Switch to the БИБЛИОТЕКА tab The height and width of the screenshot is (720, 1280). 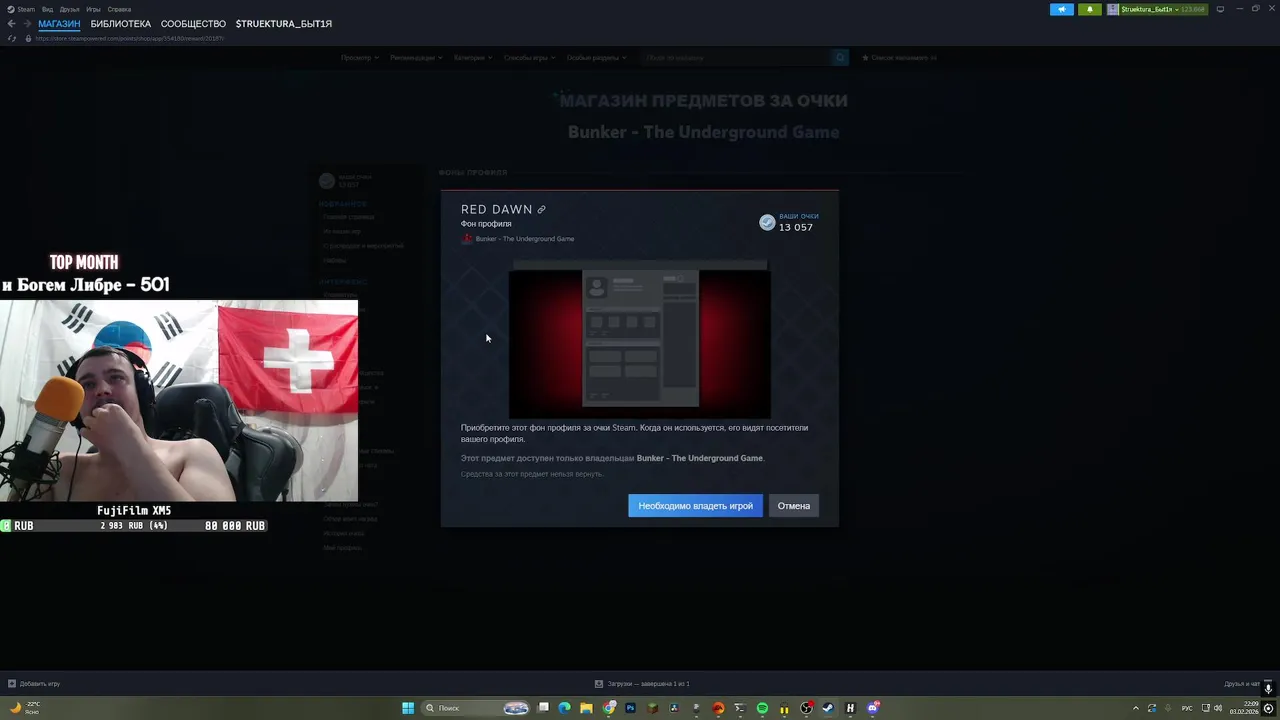click(x=120, y=23)
